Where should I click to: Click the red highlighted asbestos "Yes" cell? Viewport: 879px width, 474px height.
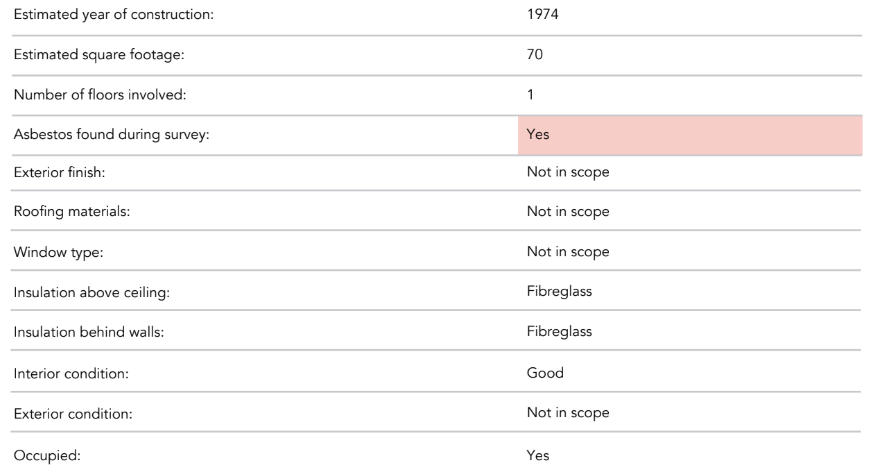(689, 134)
